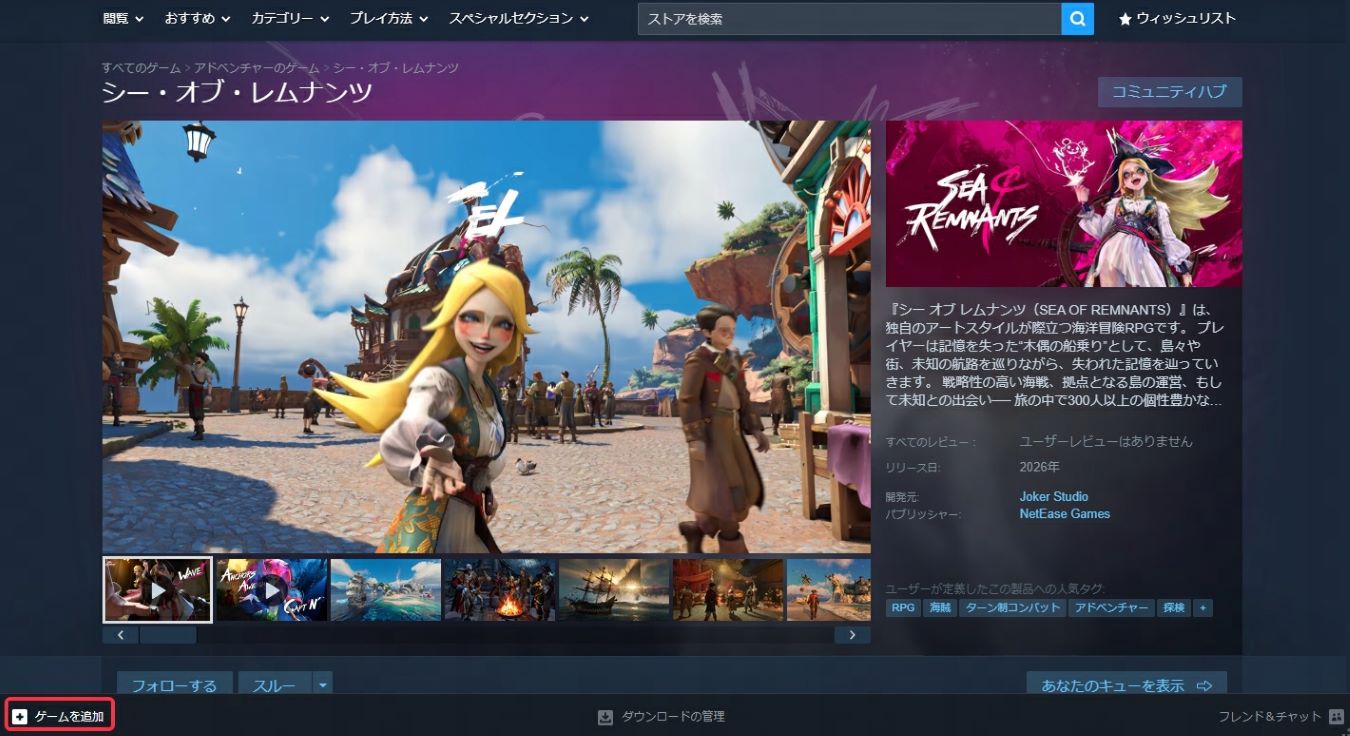1350x736 pixels.
Task: Click the plus icon beside ゲームを追加
Action: click(20, 716)
